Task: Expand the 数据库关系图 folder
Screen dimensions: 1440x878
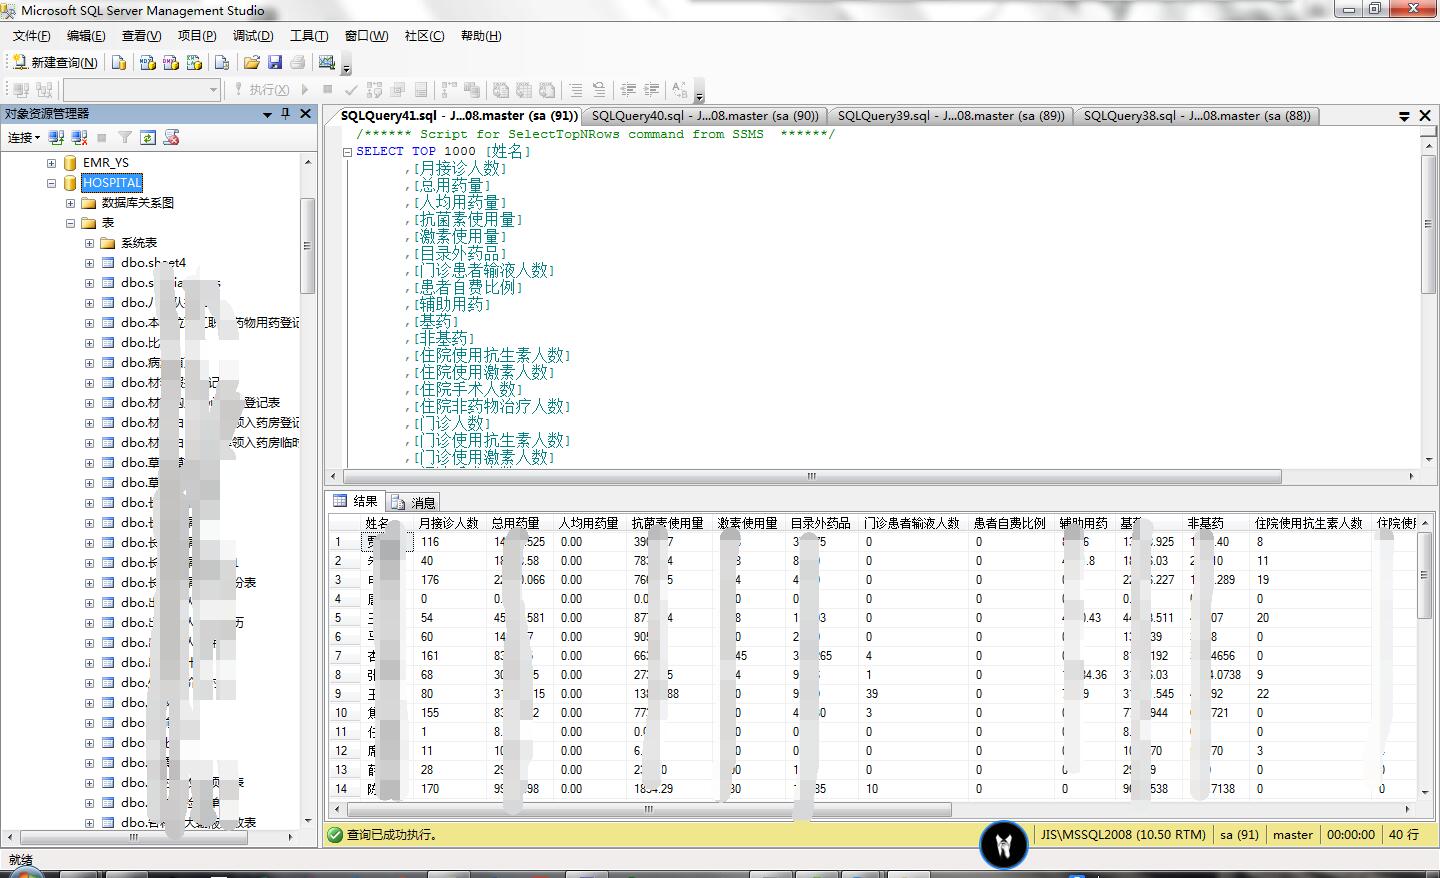Action: [70, 203]
